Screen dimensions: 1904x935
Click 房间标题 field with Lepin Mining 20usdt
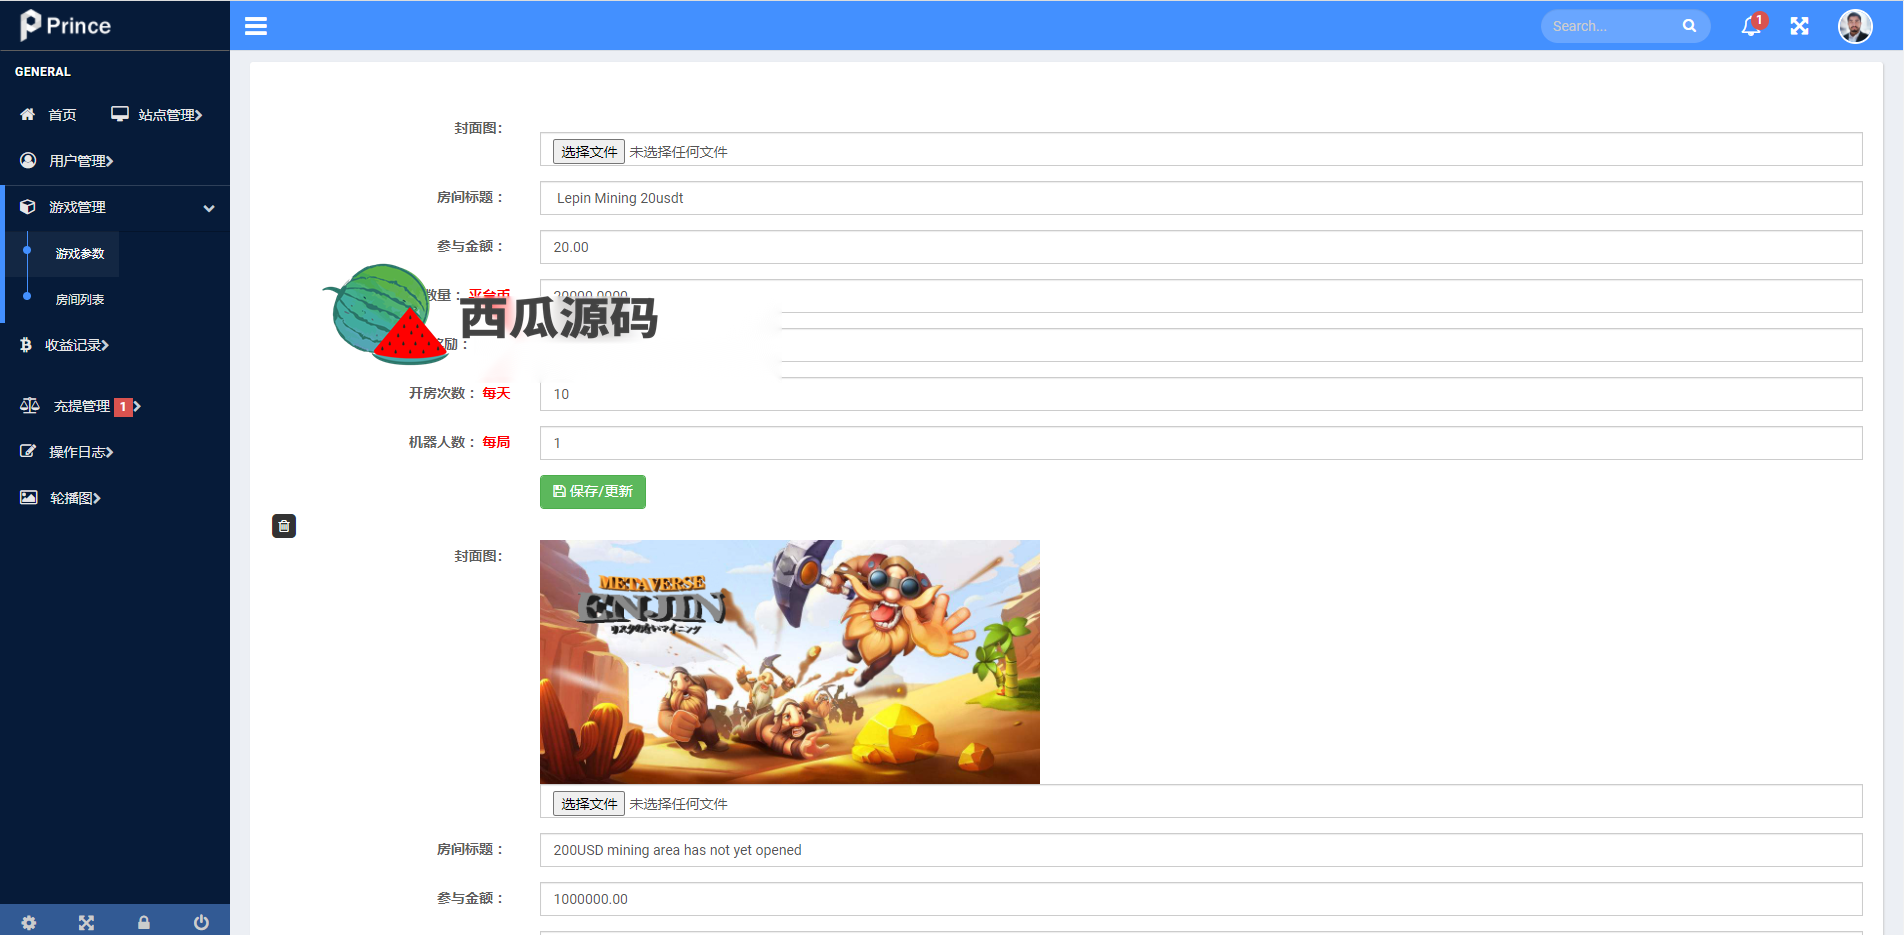pyautogui.click(x=1201, y=198)
